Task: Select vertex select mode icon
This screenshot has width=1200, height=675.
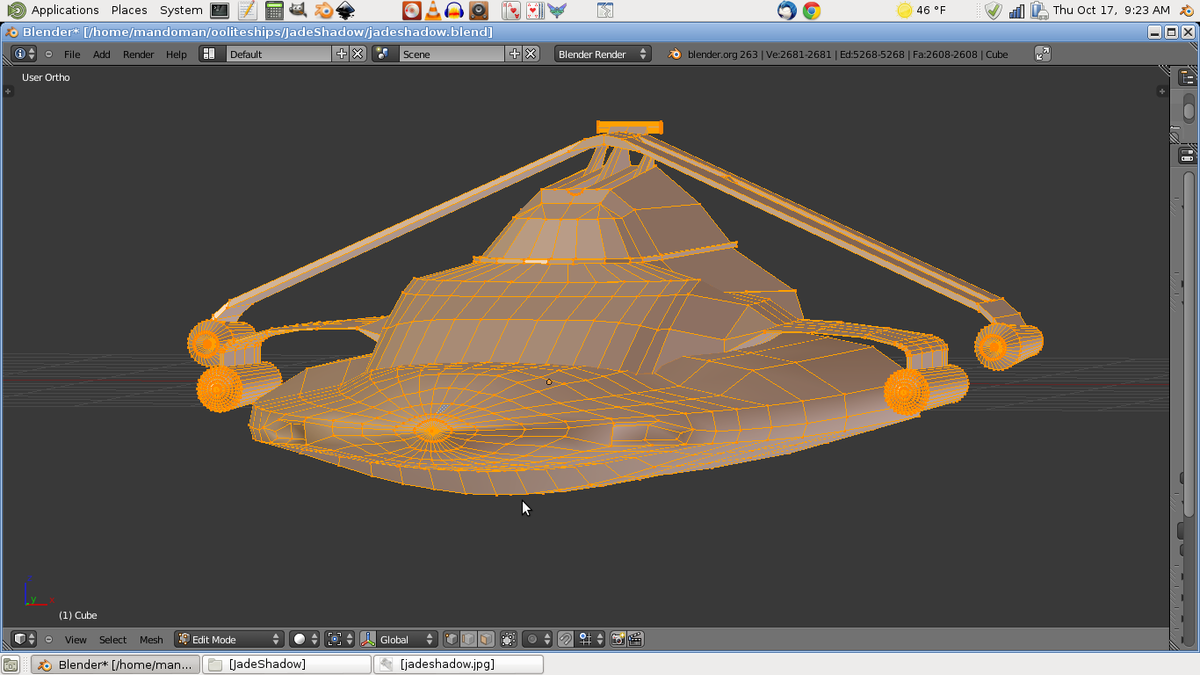Action: point(451,639)
